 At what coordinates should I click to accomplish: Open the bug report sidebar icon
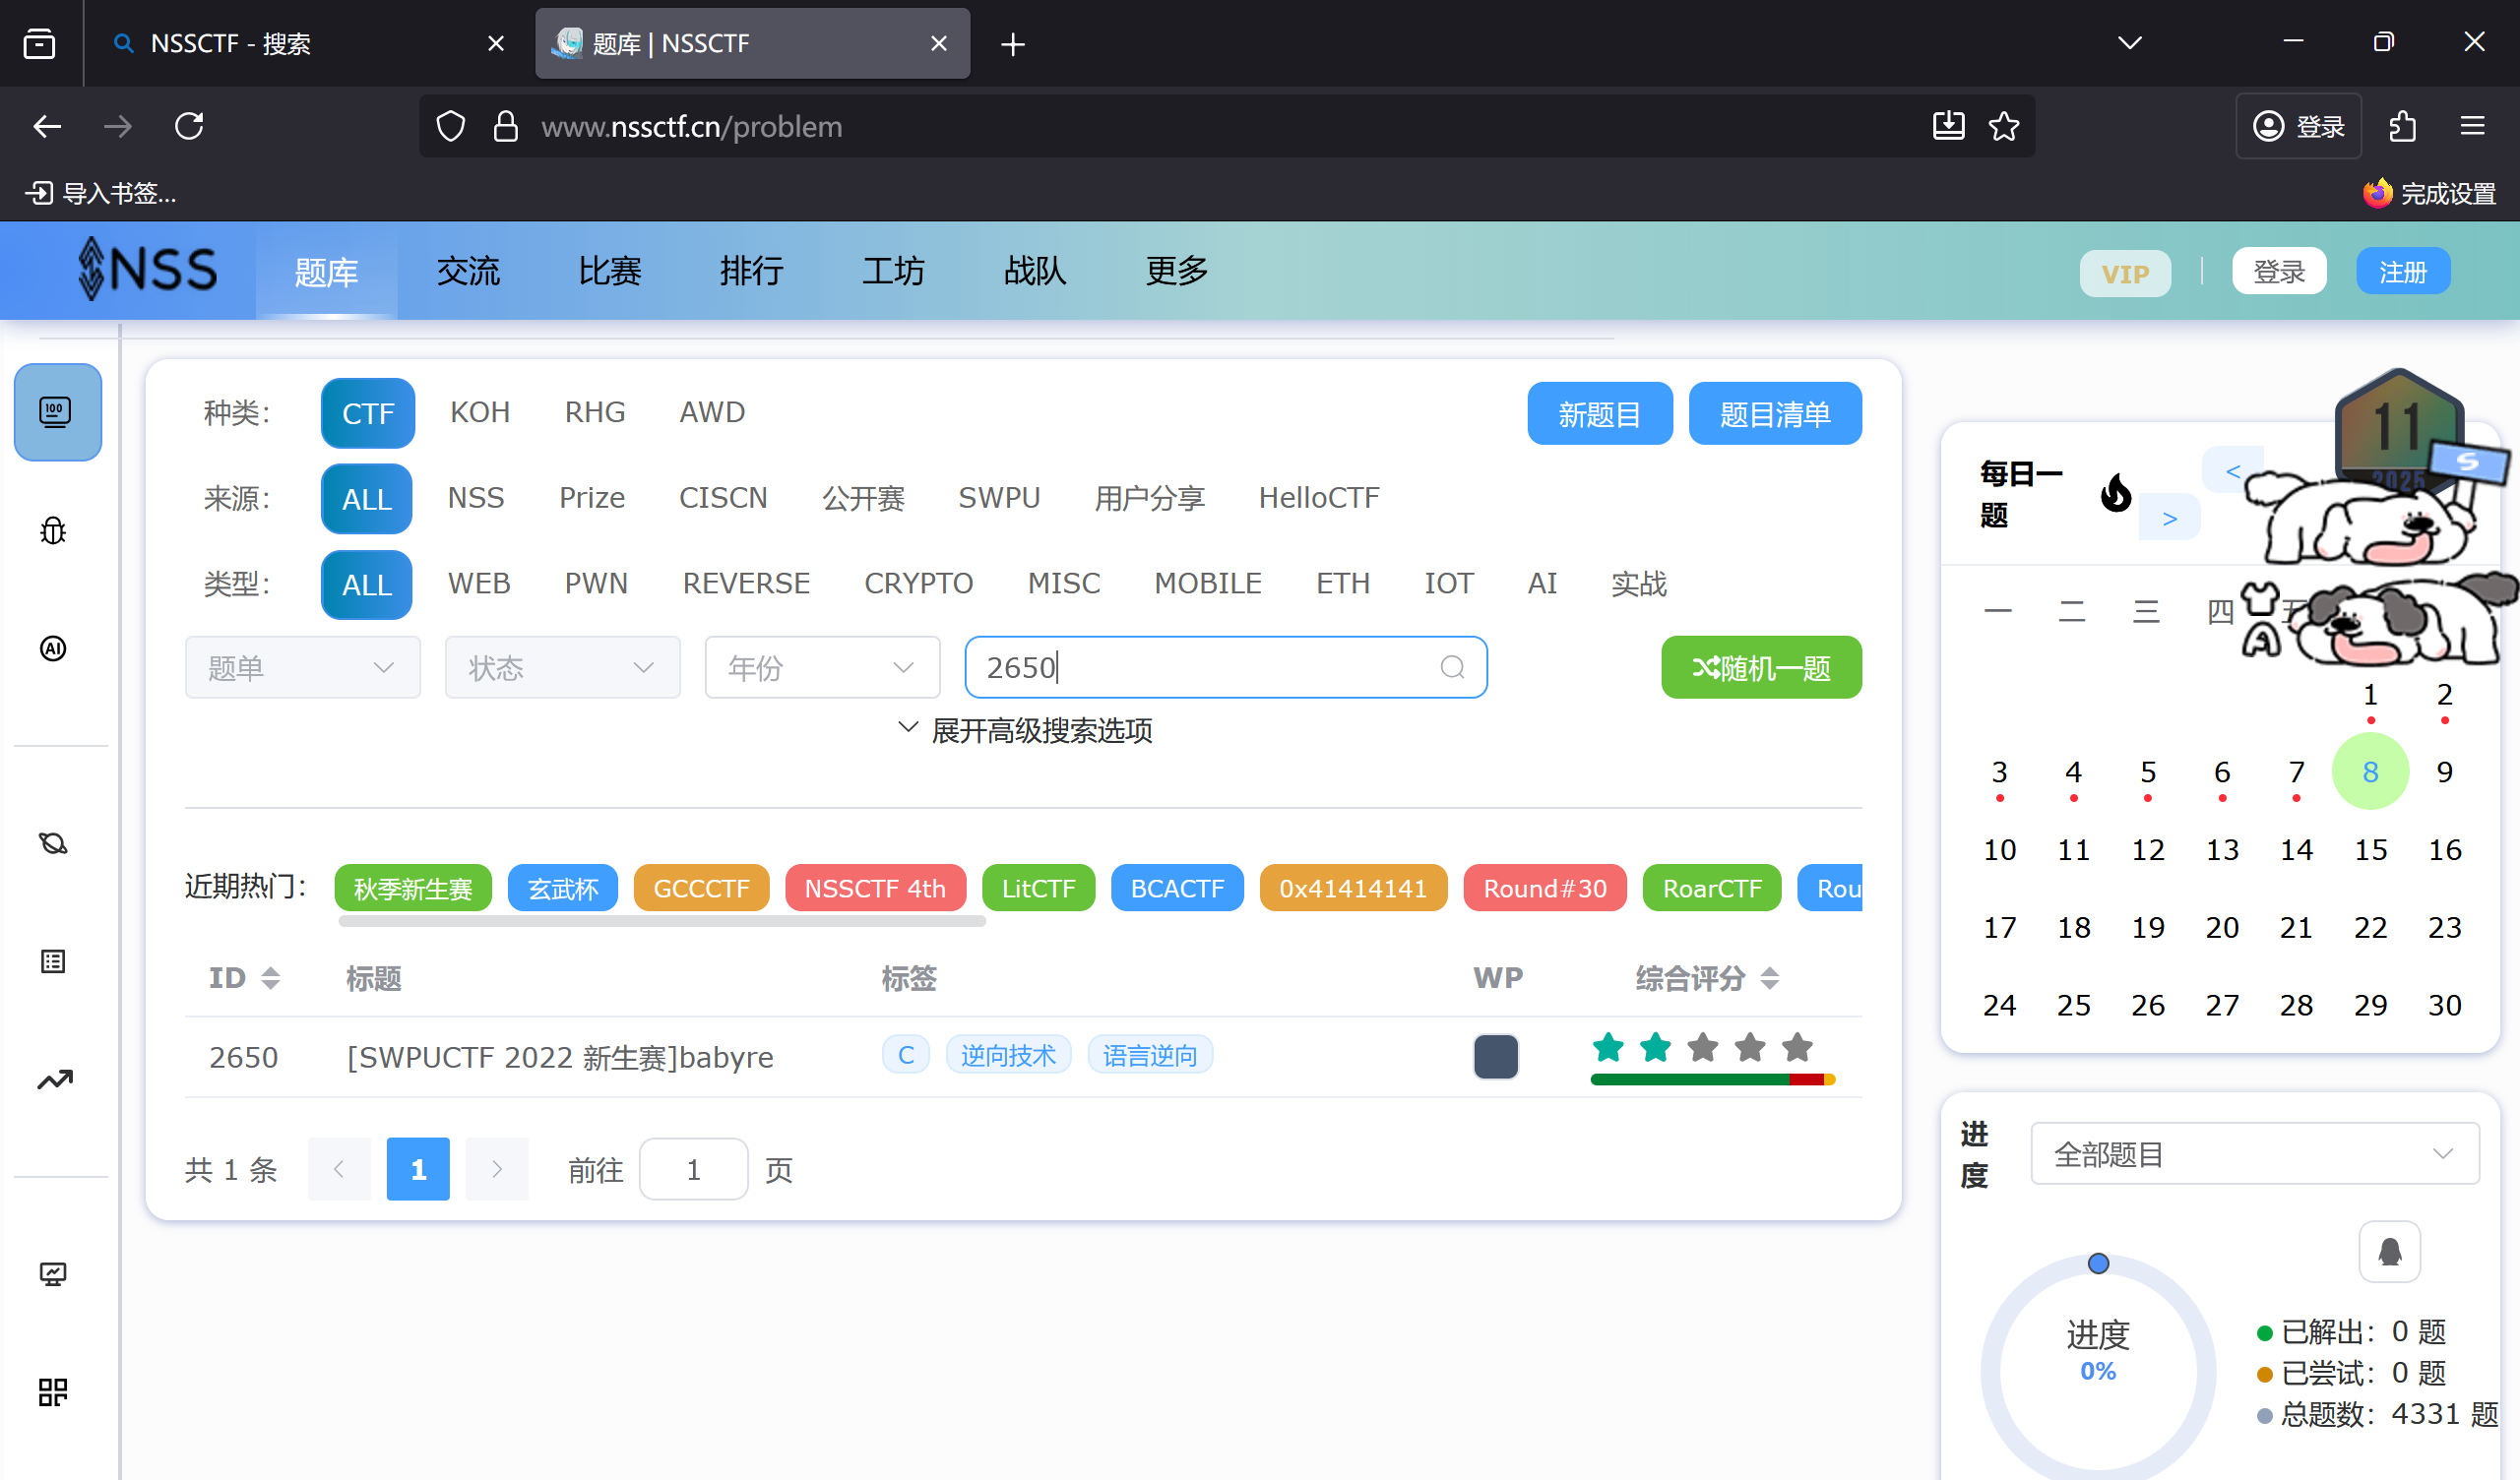53,530
